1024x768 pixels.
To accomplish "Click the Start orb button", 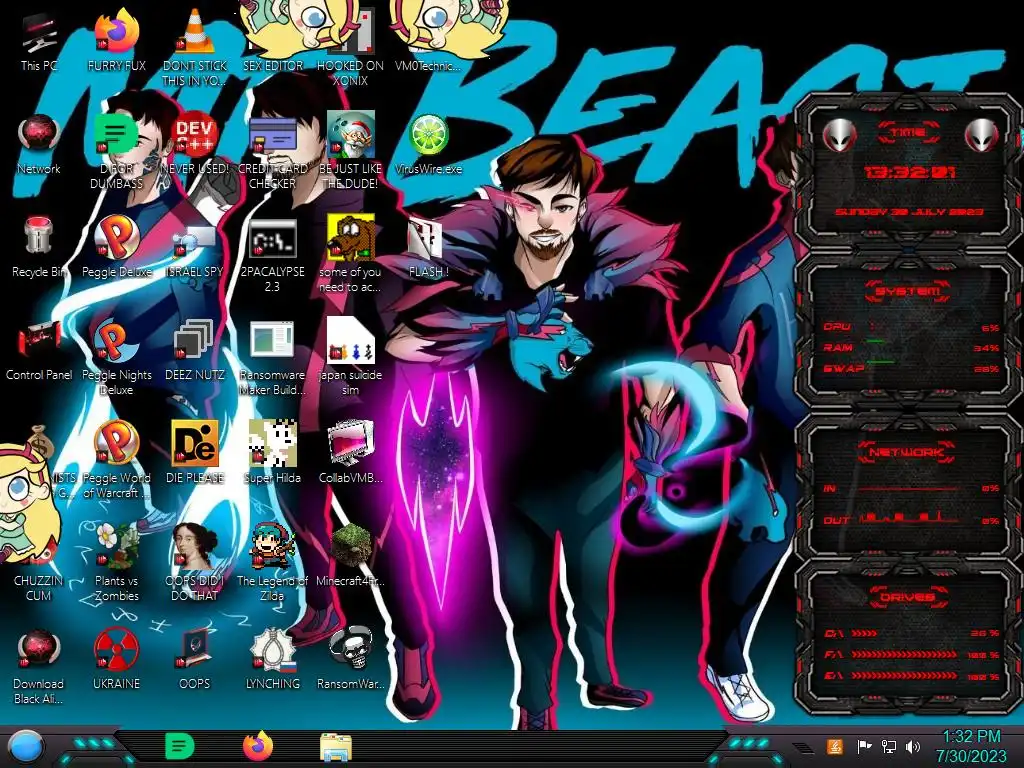I will (x=26, y=747).
